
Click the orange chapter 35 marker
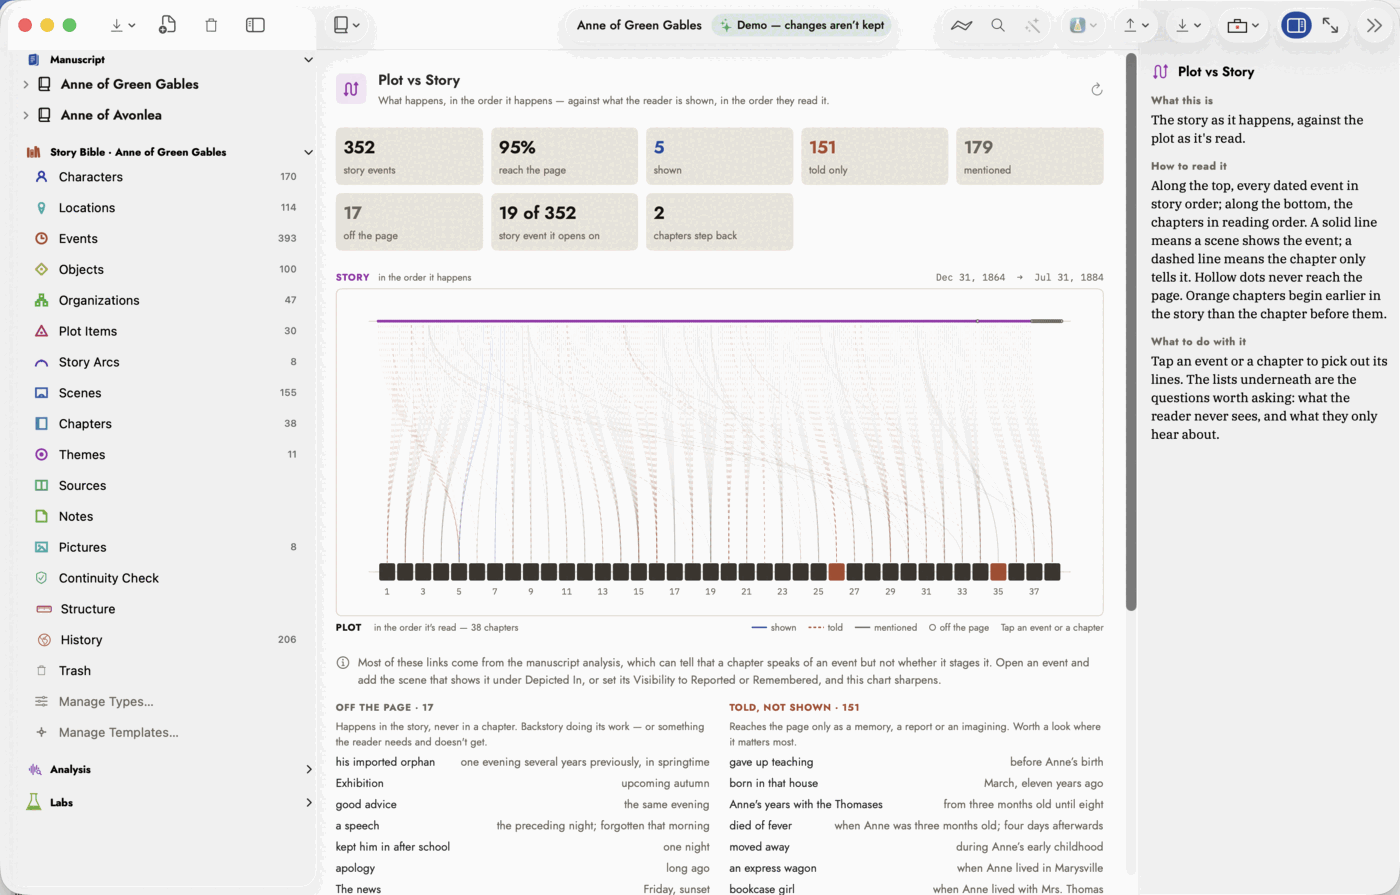pos(998,572)
